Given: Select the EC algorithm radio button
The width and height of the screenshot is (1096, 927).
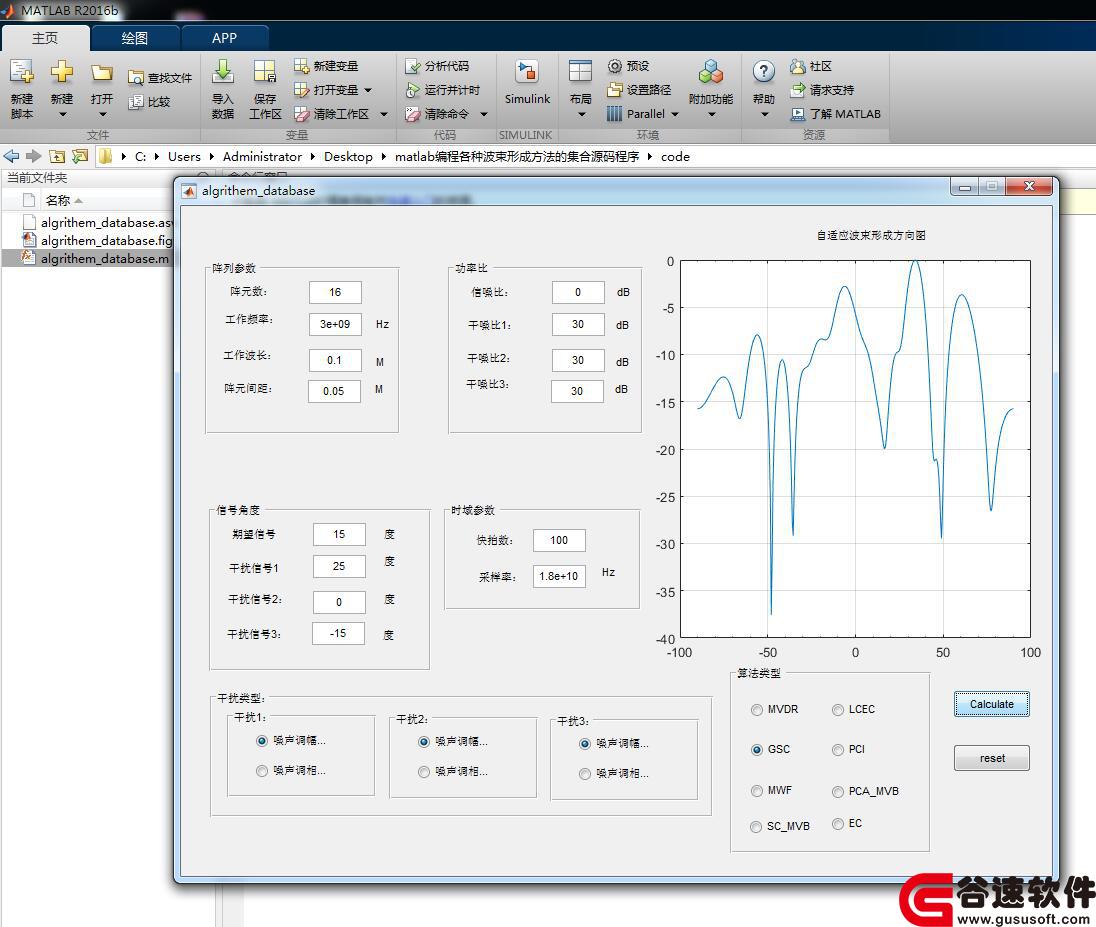Looking at the screenshot, I should tap(838, 824).
